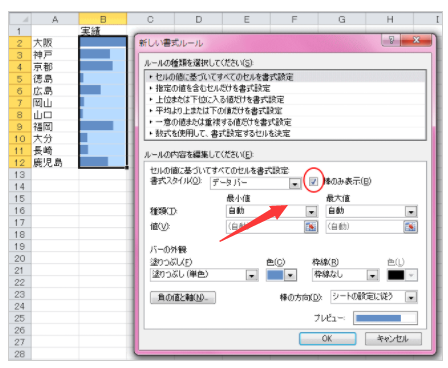This screenshot has height=368, width=448.
Task: Click the minimum 値 input field
Action: 265,227
